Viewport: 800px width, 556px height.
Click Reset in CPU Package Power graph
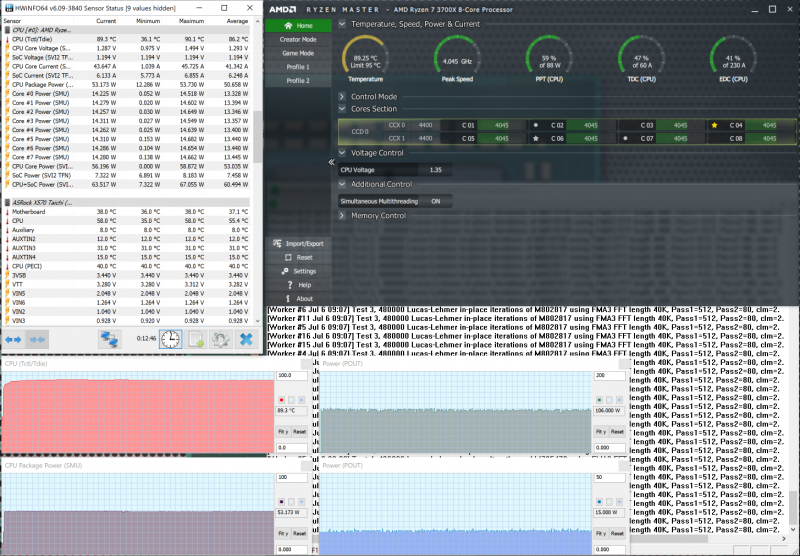click(x=299, y=534)
